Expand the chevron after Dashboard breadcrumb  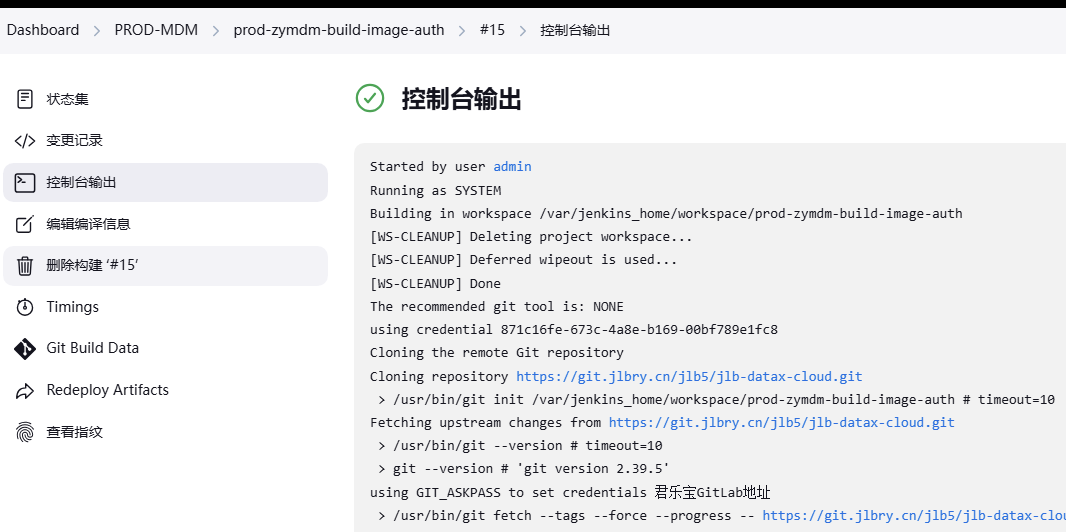click(x=97, y=31)
